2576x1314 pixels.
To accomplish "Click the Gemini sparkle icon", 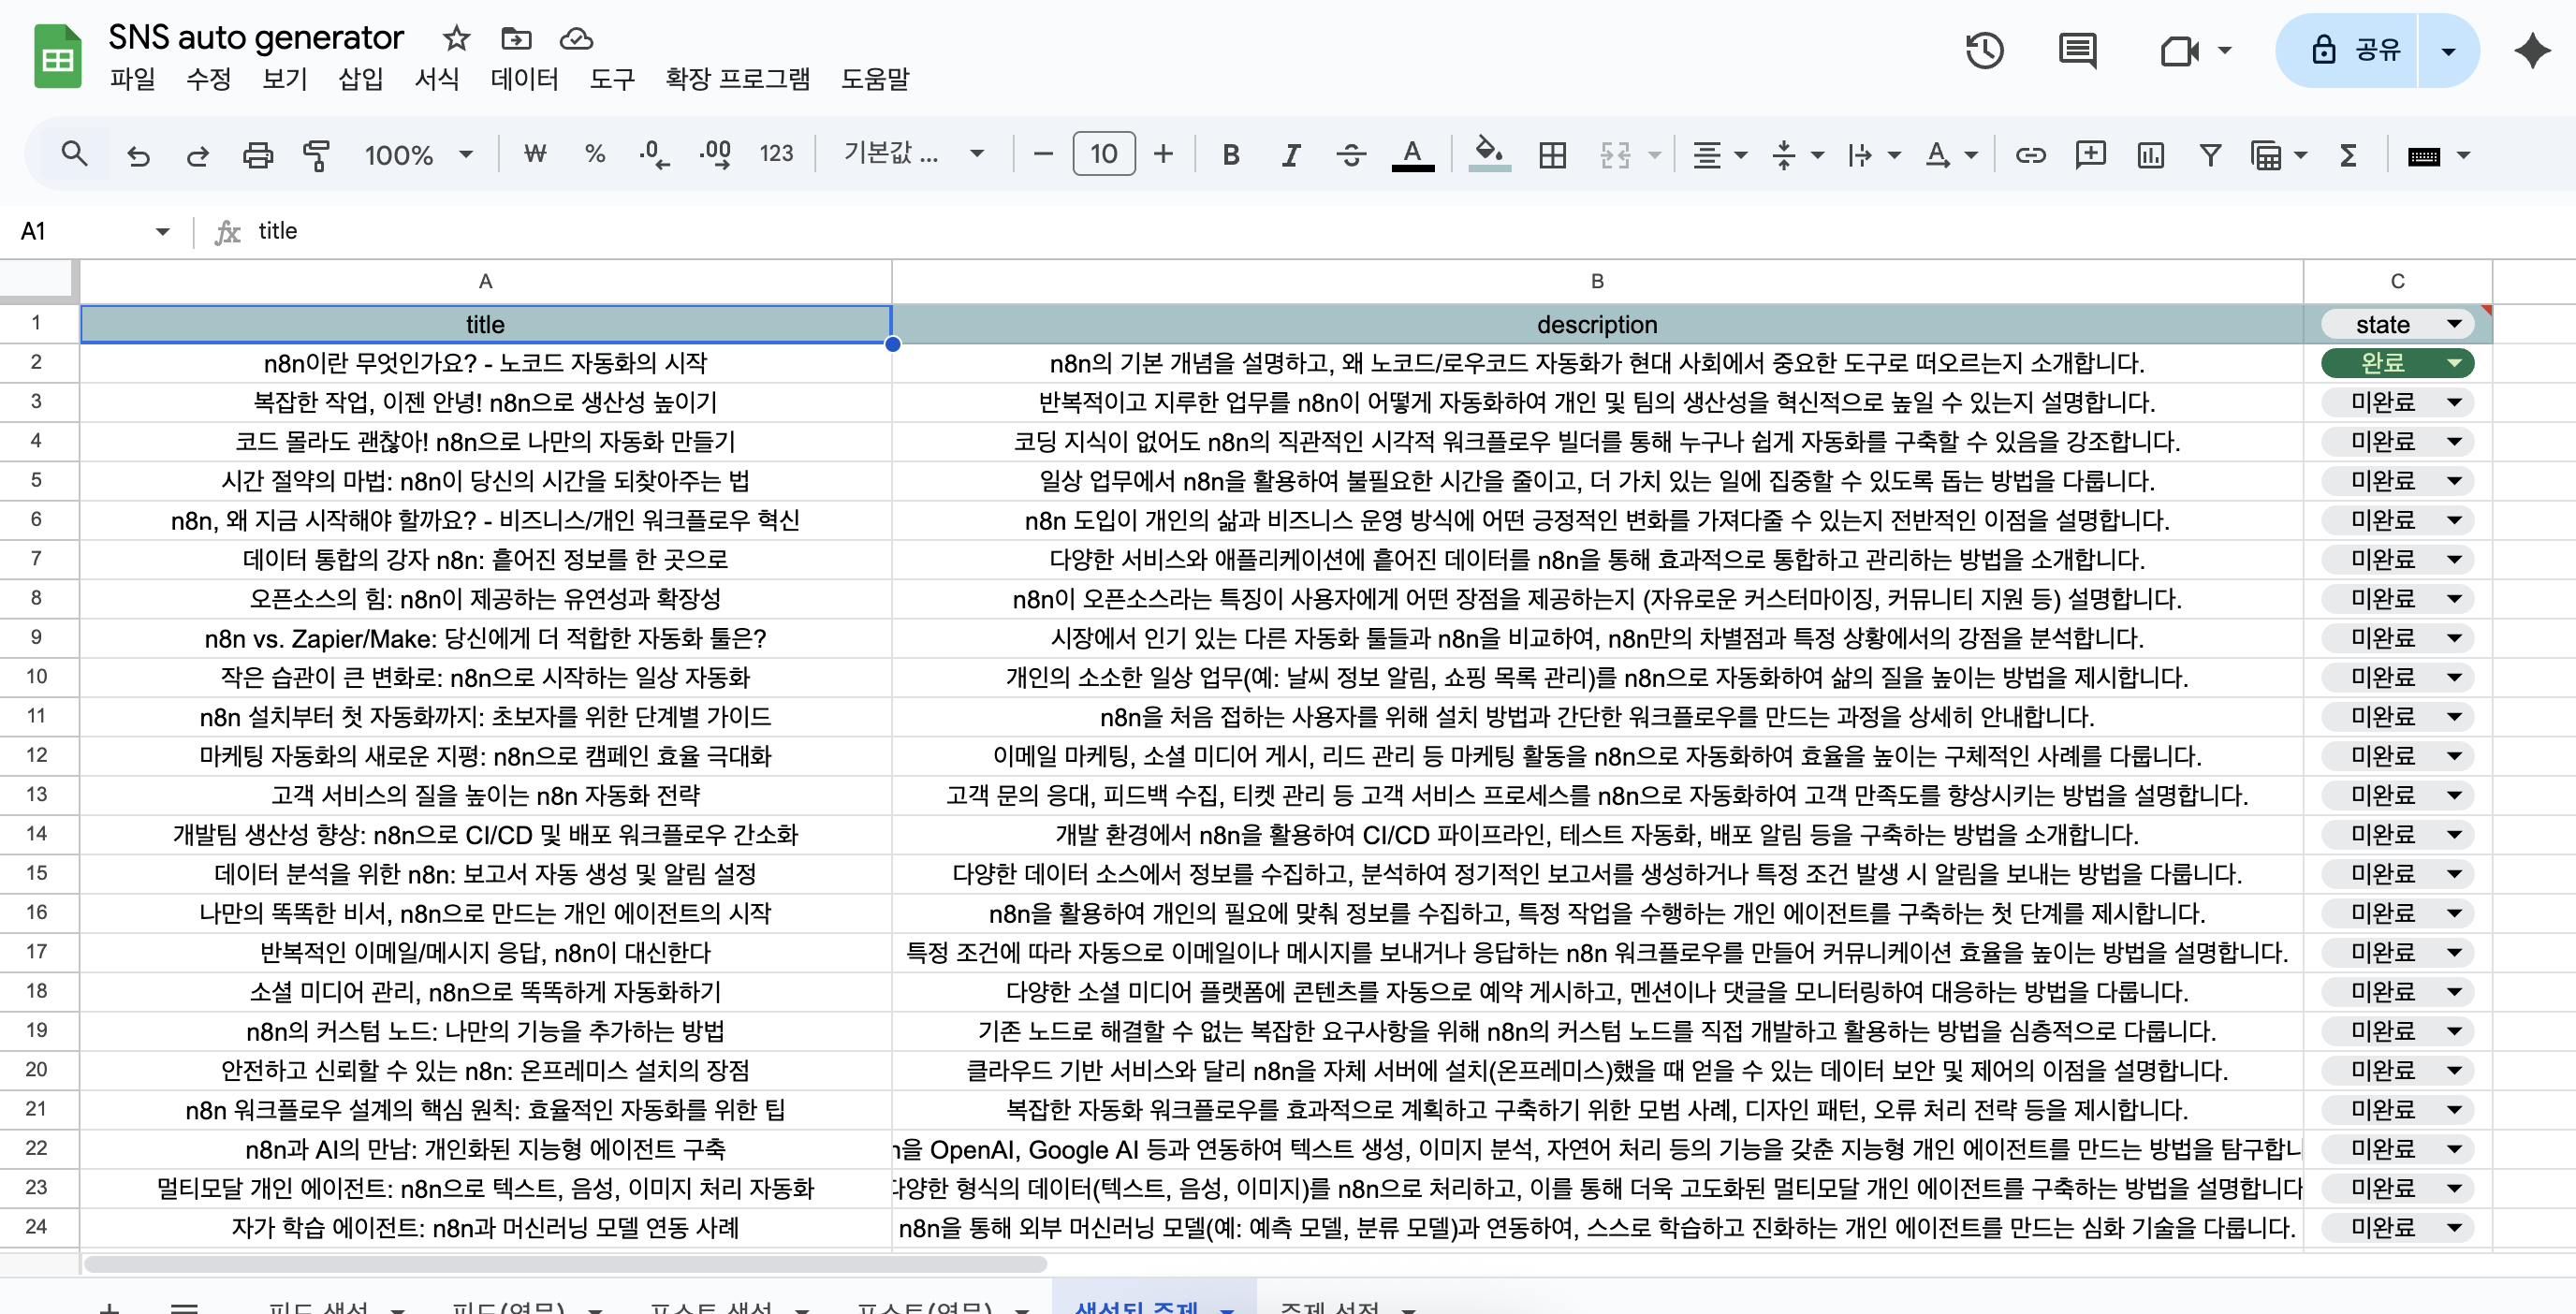I will point(2532,50).
